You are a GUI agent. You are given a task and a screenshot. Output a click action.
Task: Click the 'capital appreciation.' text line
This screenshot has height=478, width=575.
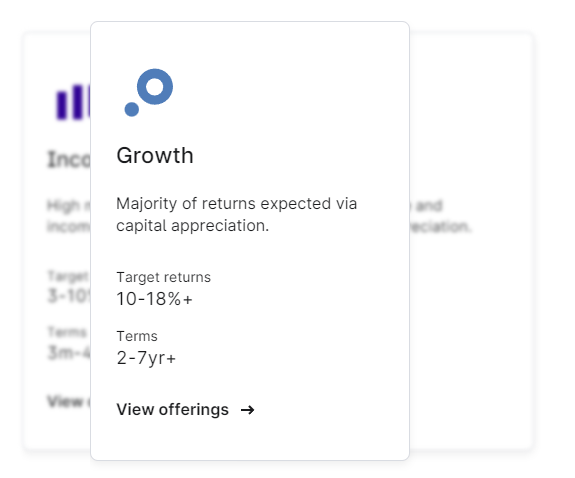click(x=193, y=226)
